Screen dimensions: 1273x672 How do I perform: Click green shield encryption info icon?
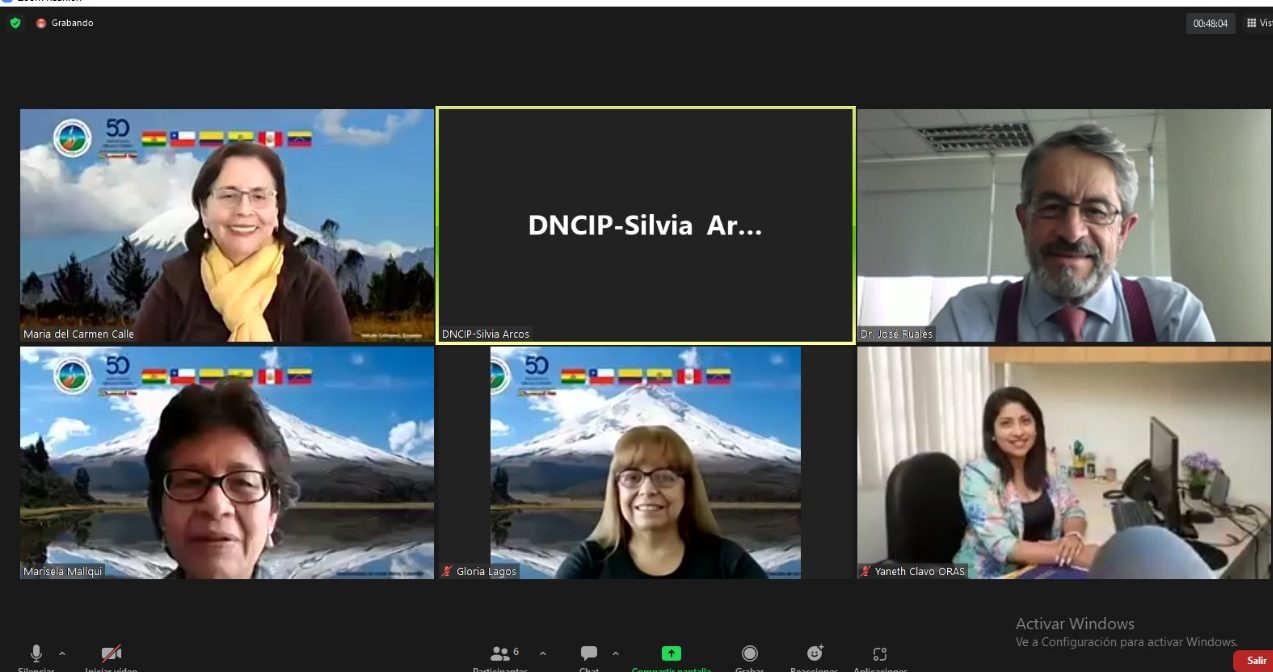(15, 23)
